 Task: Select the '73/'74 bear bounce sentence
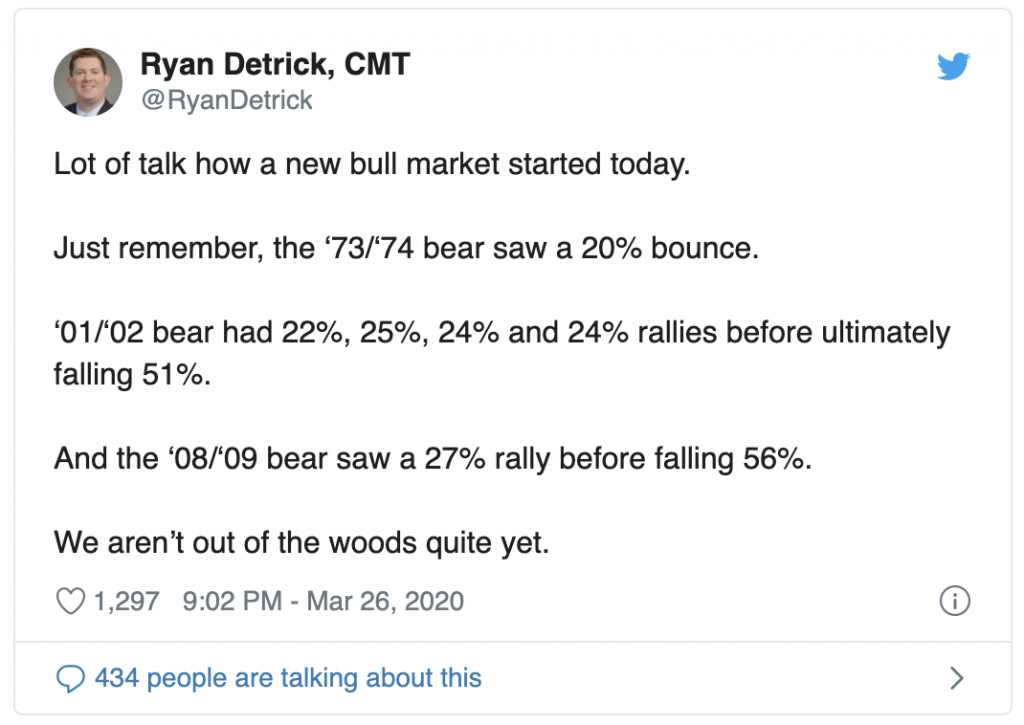[406, 247]
